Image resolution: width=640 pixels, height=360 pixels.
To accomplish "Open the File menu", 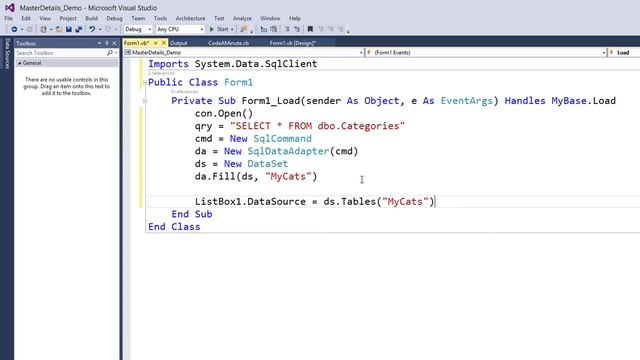I will click(x=8, y=18).
